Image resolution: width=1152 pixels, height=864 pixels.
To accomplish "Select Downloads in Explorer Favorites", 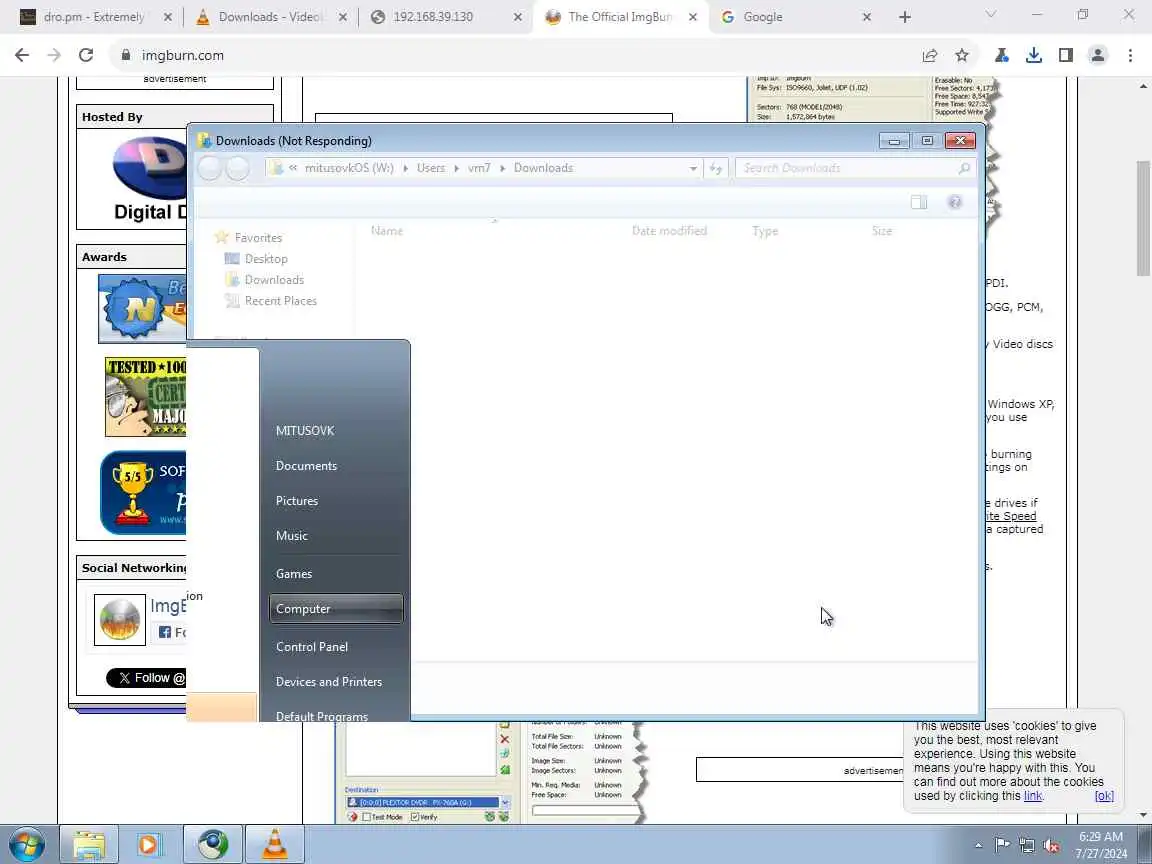I will click(274, 280).
